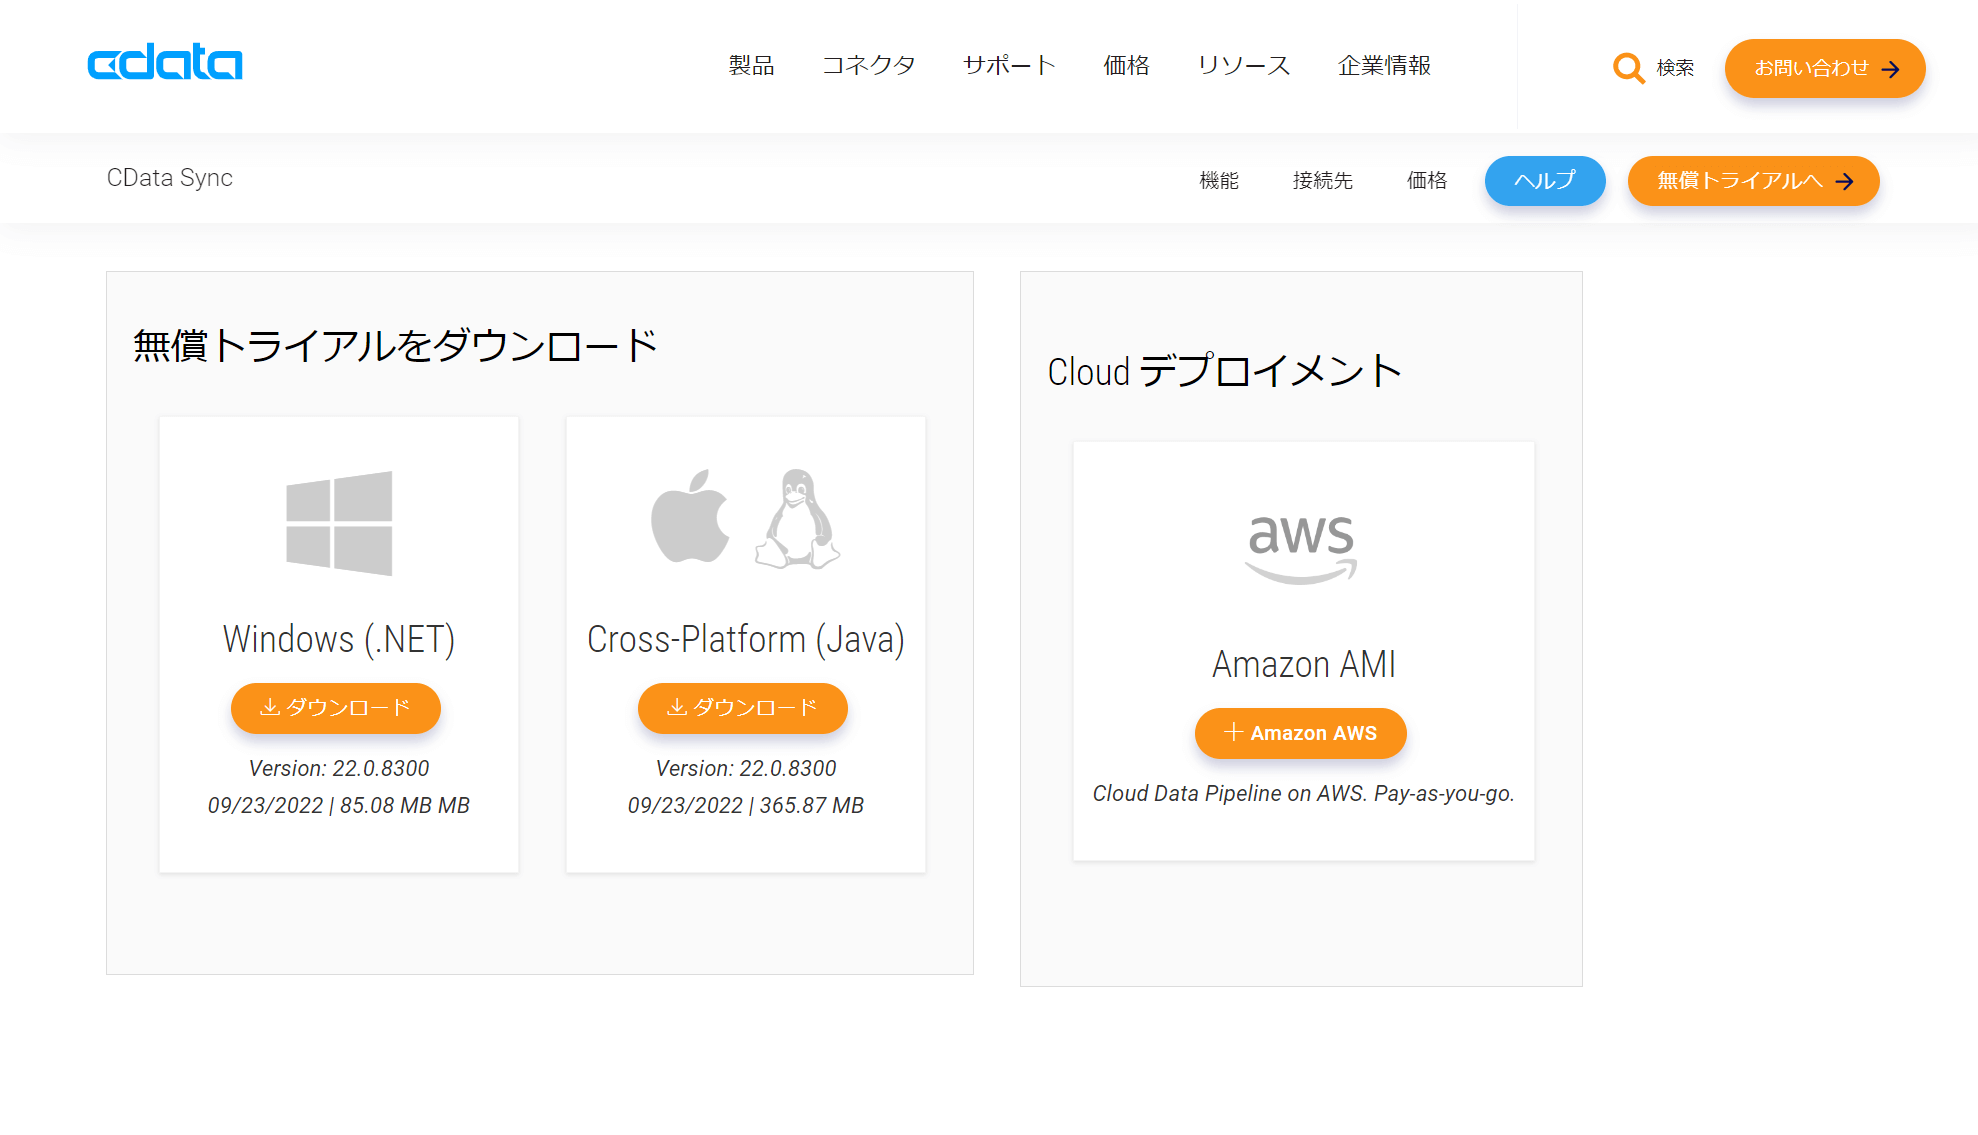
Task: Click the orange search magnifier icon
Action: (x=1628, y=68)
